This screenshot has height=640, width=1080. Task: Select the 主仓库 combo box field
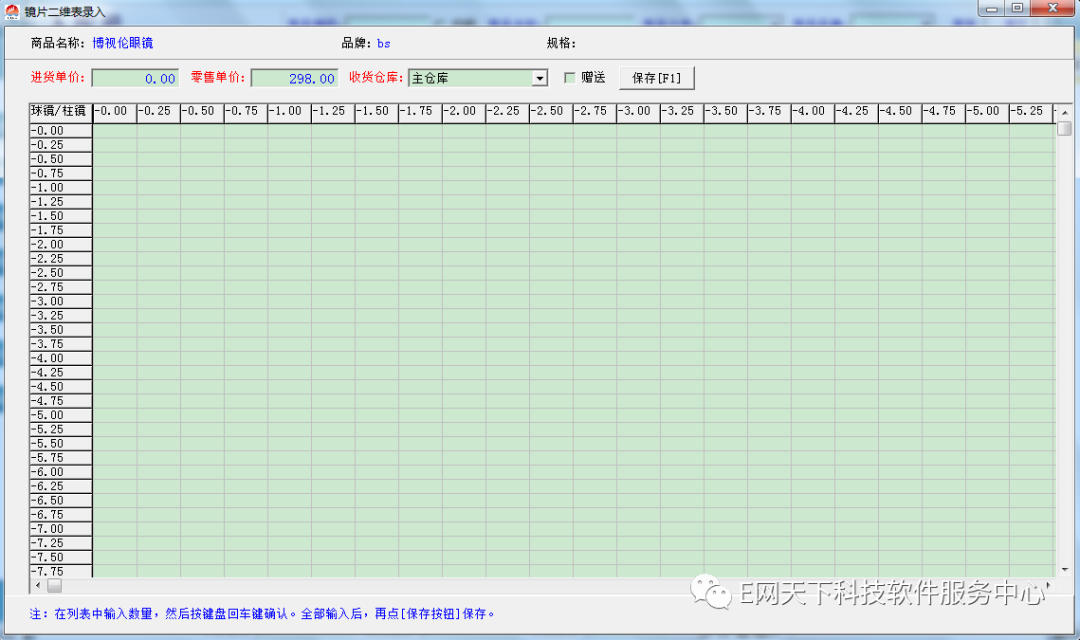[x=468, y=78]
